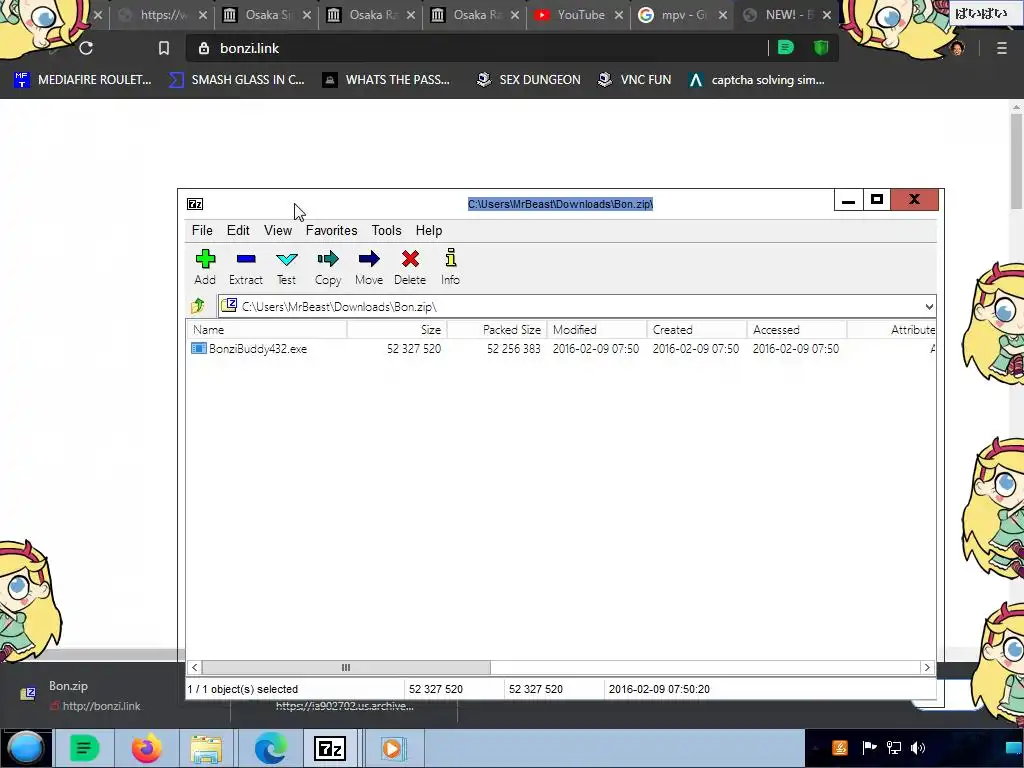Open WHATS THE PASS... bookmark
1024x768 pixels.
(387, 80)
